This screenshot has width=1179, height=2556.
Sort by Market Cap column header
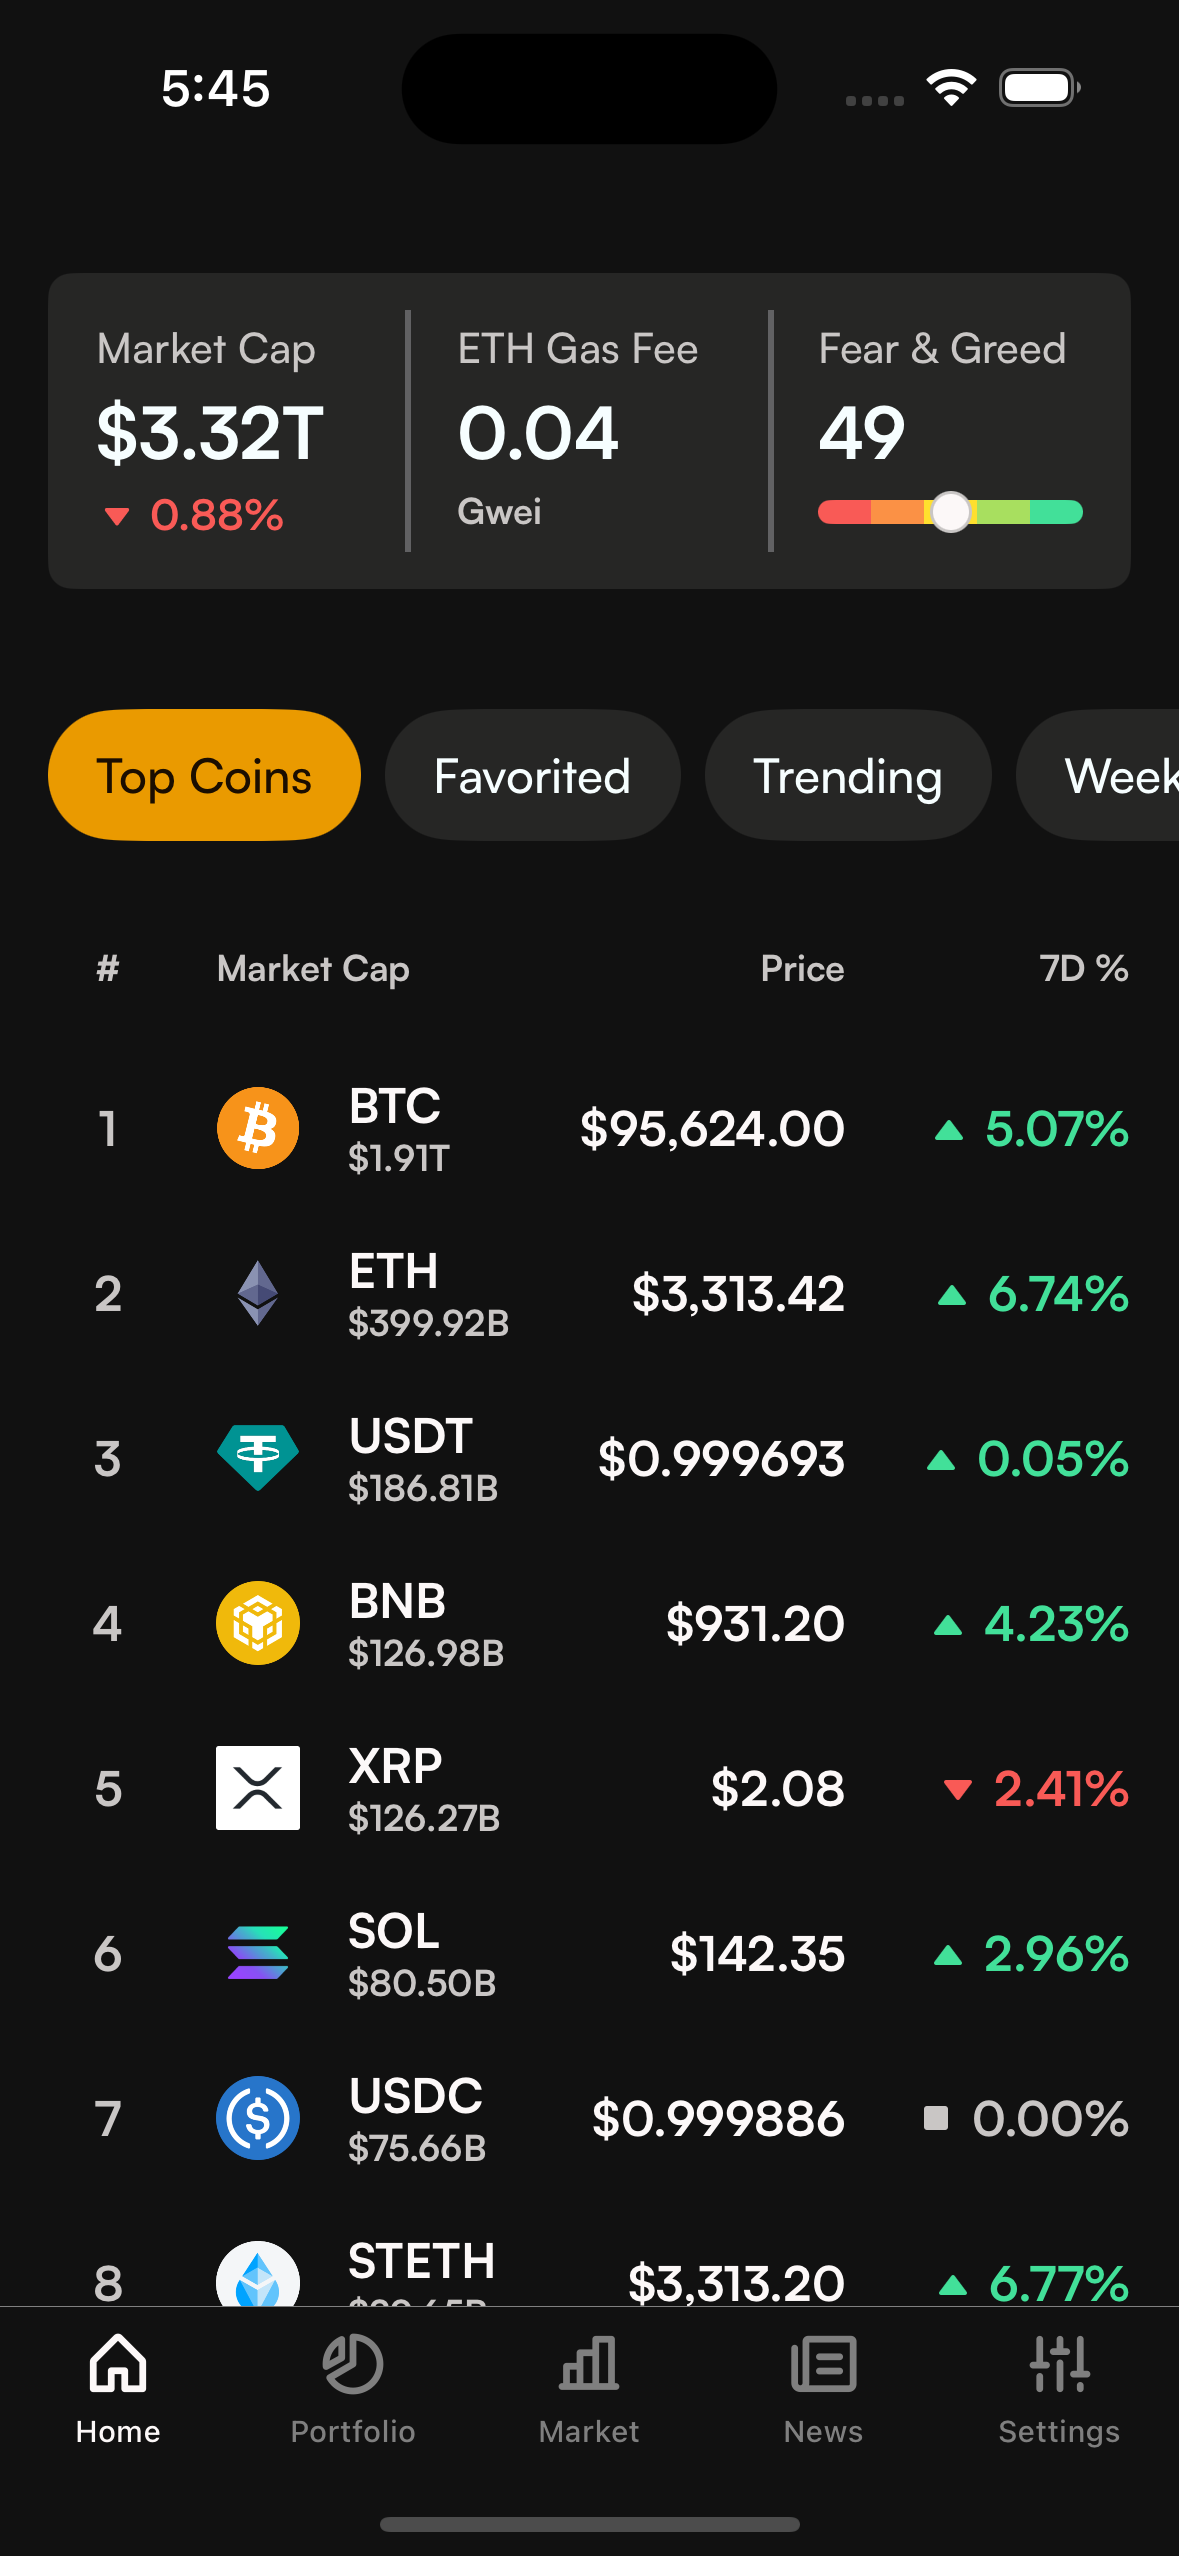(313, 968)
